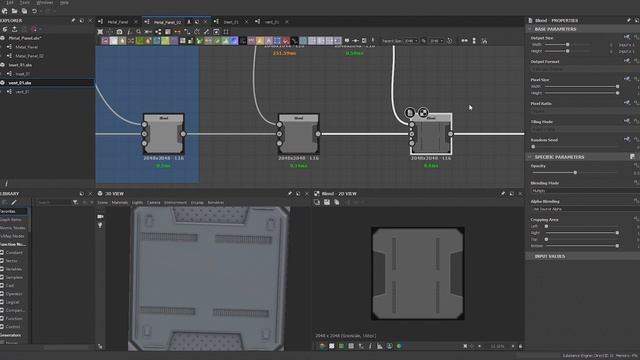Image resolution: width=640 pixels, height=360 pixels.
Task: Click the page icon above the selected Blend node
Action: coord(410,113)
